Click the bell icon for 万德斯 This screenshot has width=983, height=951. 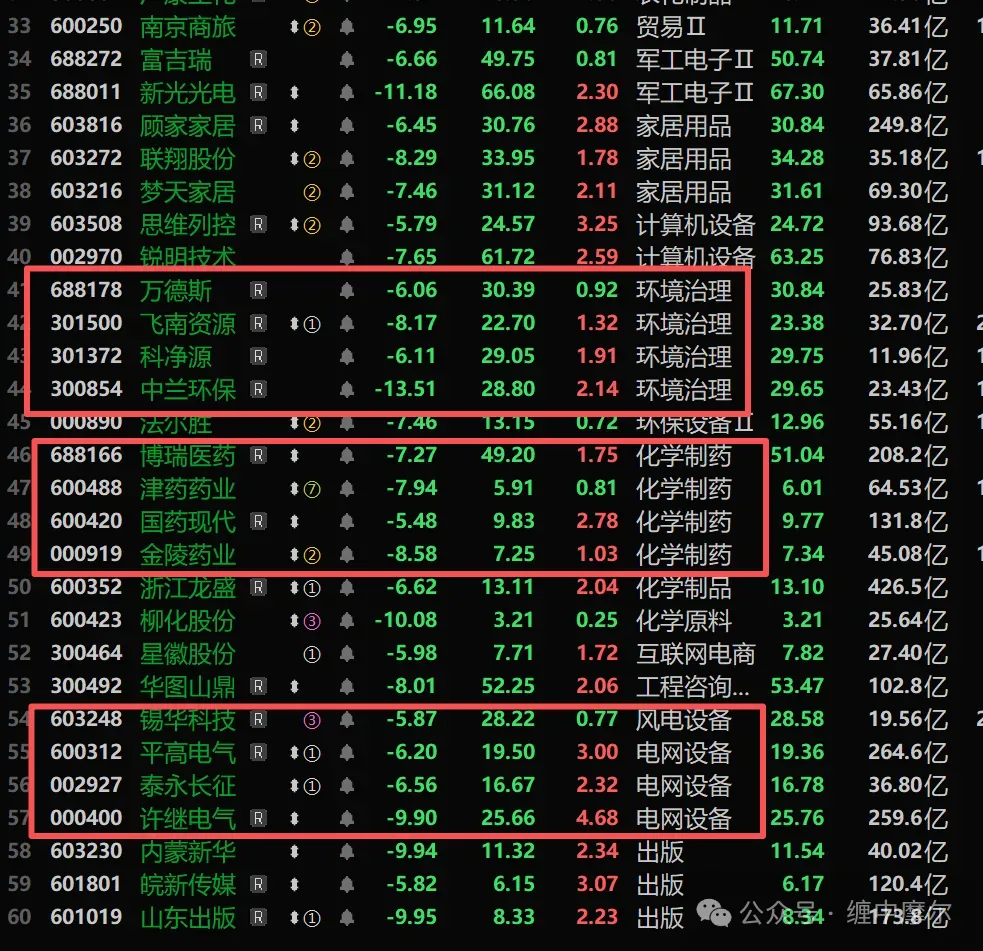tap(347, 290)
